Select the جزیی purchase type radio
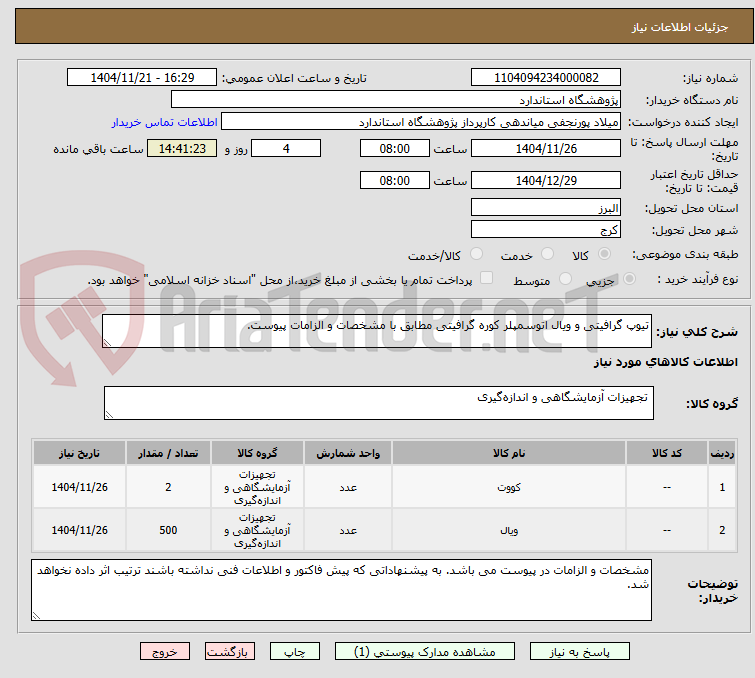The height and width of the screenshot is (678, 755). pyautogui.click(x=629, y=279)
